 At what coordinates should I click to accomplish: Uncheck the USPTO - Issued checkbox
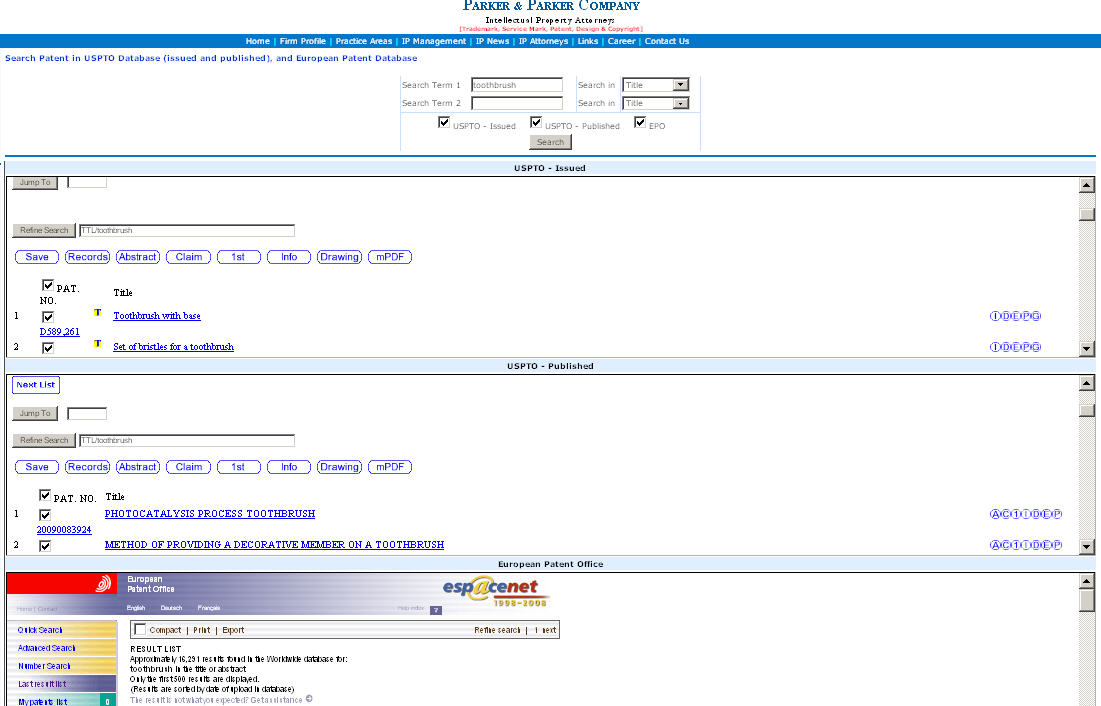click(x=444, y=122)
